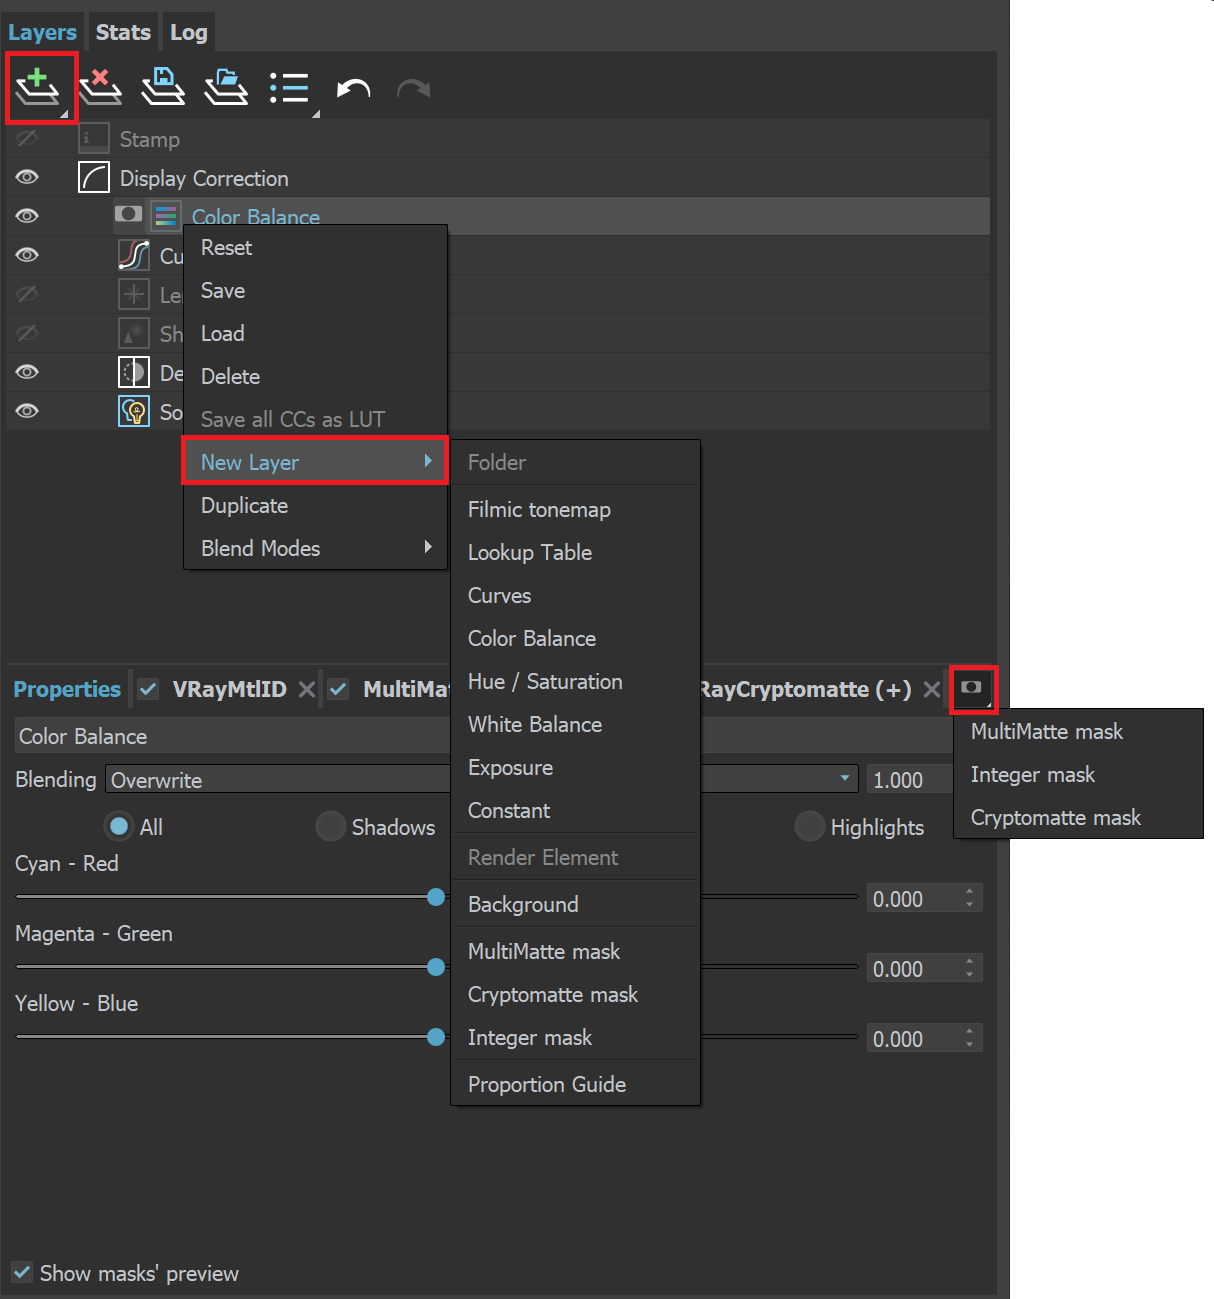Click the Lens Effects plus layer icon
Viewport: 1214px width, 1299px height.
click(134, 294)
